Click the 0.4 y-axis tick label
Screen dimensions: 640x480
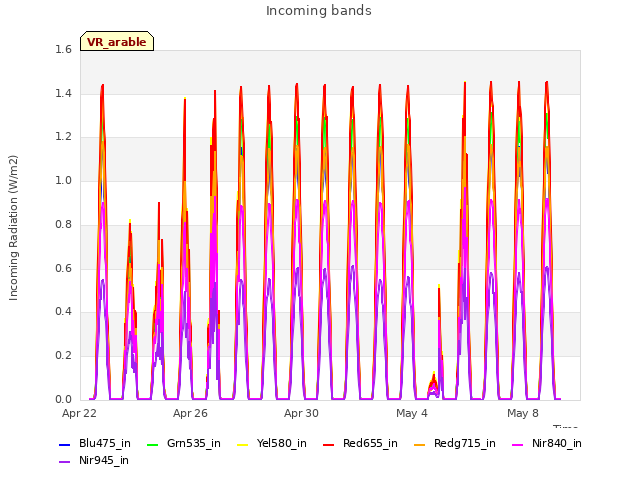(x=63, y=312)
